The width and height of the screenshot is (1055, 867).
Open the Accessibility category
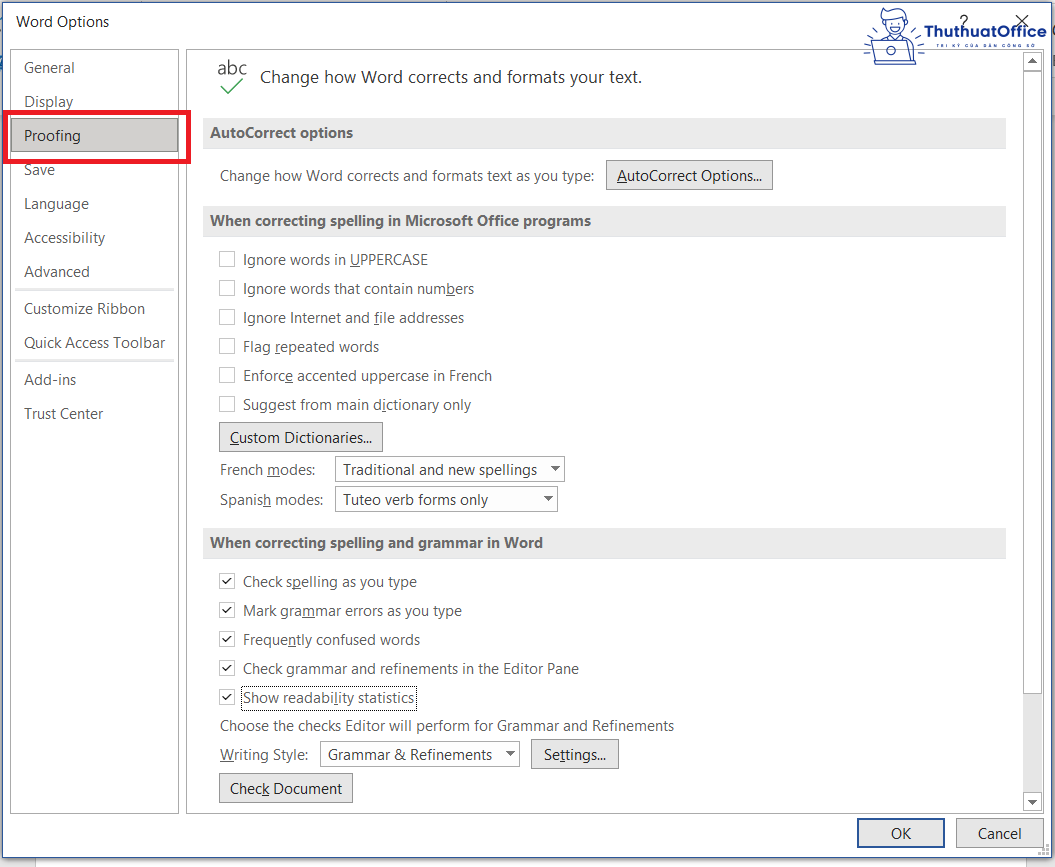pyautogui.click(x=64, y=238)
